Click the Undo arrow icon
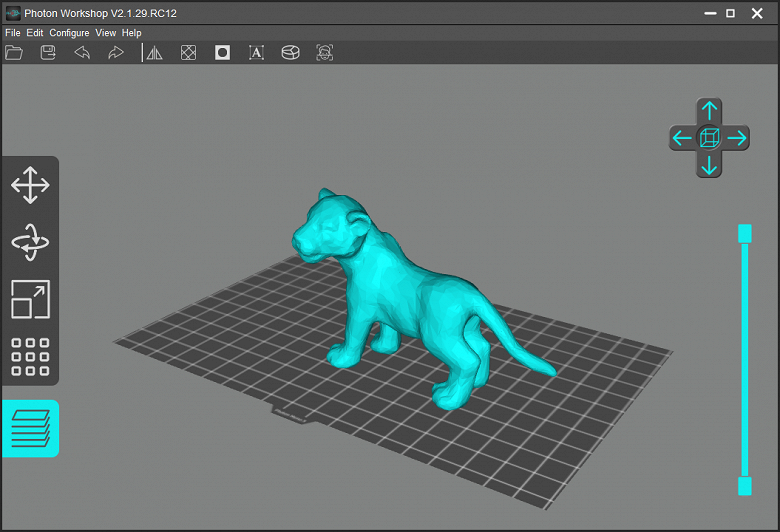 coord(82,52)
